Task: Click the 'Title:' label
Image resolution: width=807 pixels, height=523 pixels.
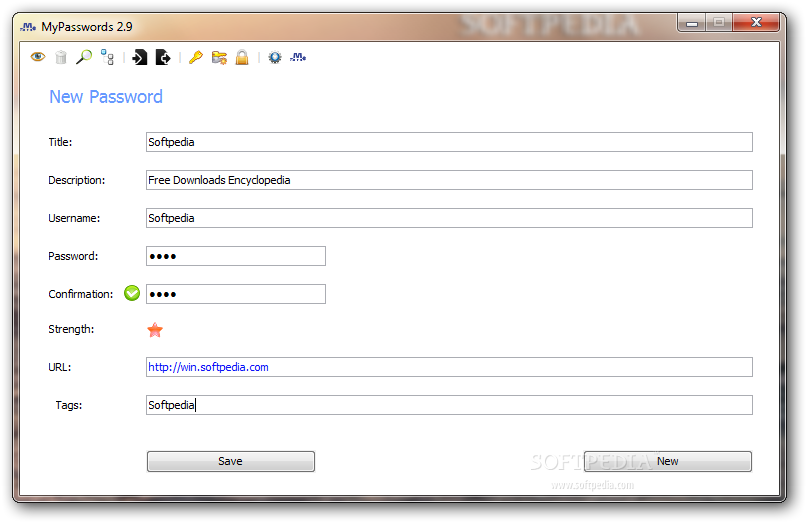Action: pyautogui.click(x=60, y=142)
